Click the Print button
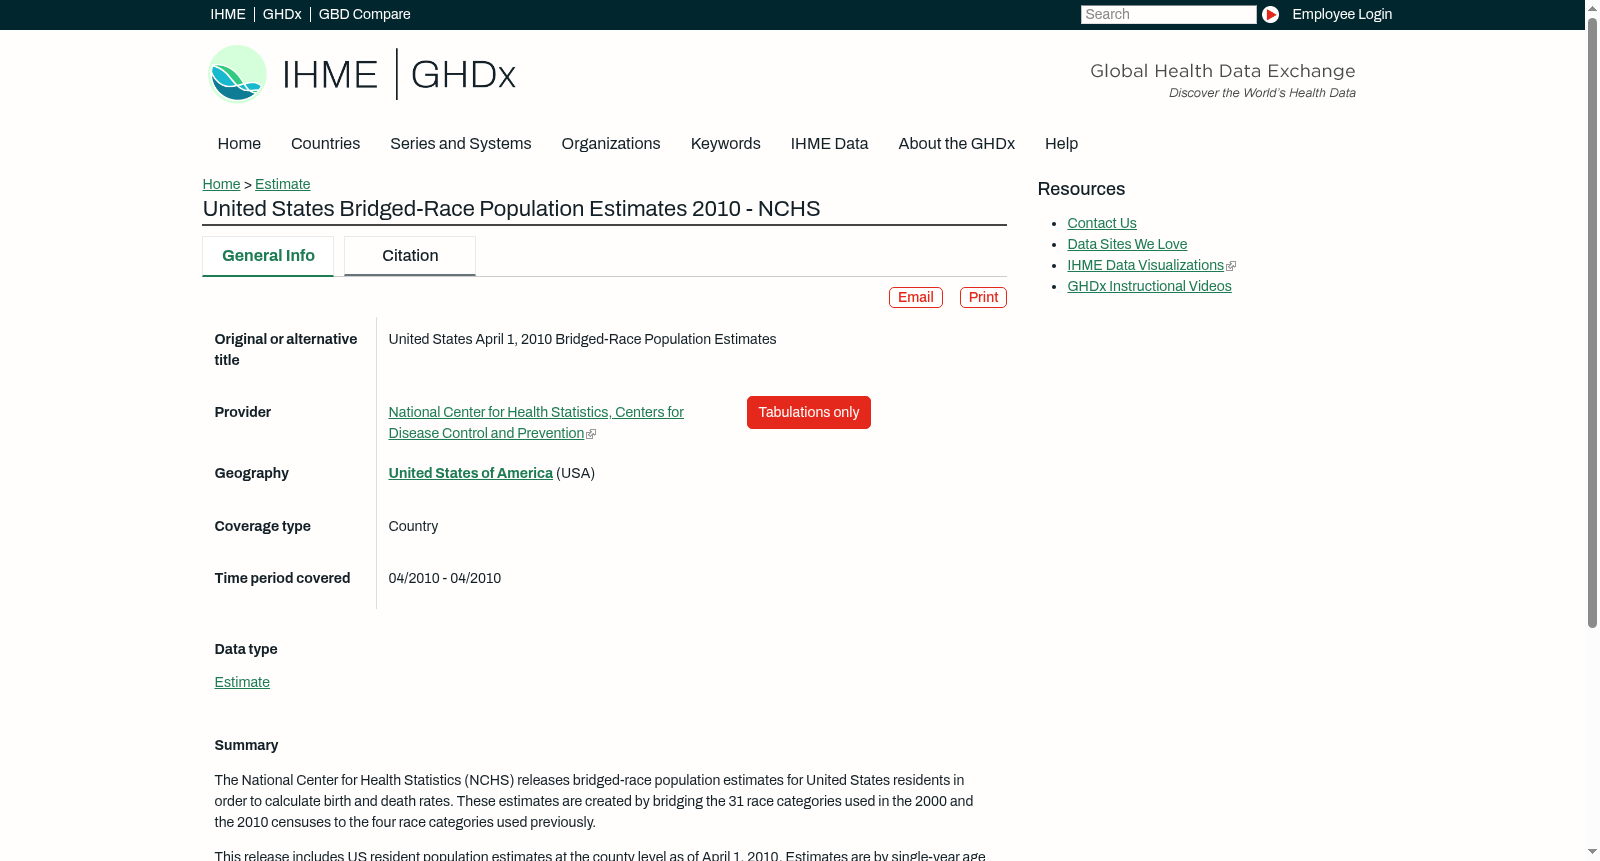Screen dimensions: 1600x861 [983, 298]
